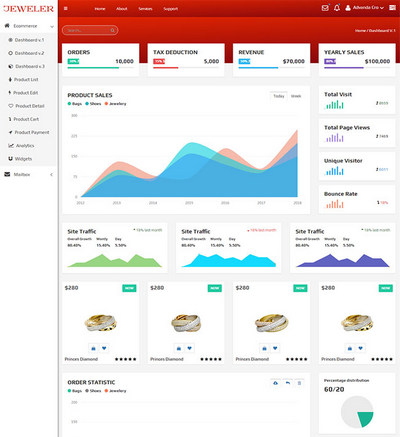This screenshot has width=400, height=437.
Task: Click the magnifier icon in search box
Action: pyautogui.click(x=113, y=30)
